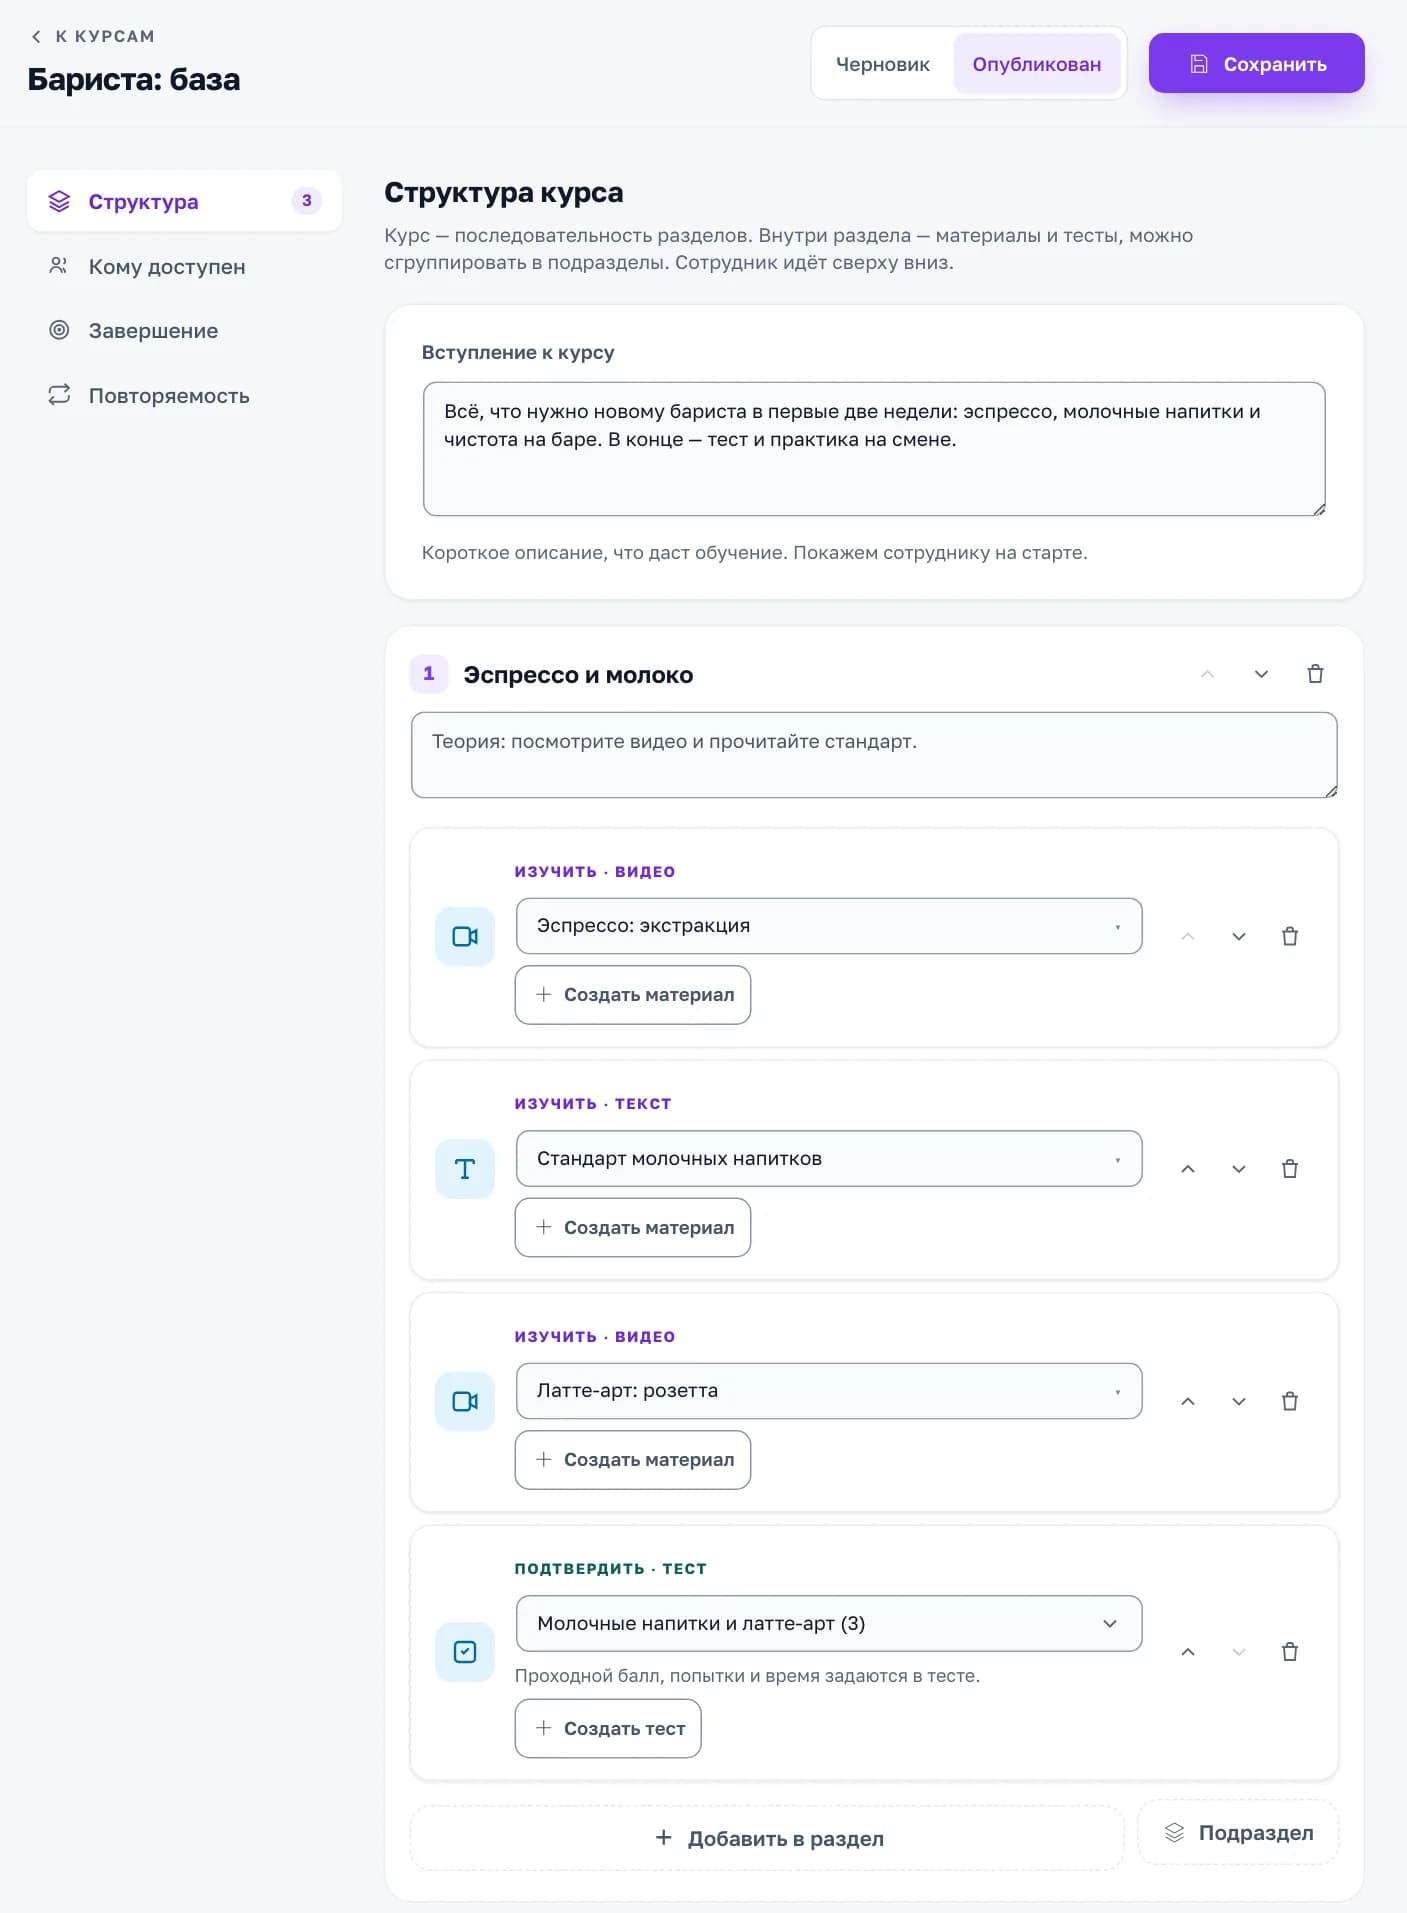Move Латте-арт: розетта item down

click(x=1239, y=1402)
